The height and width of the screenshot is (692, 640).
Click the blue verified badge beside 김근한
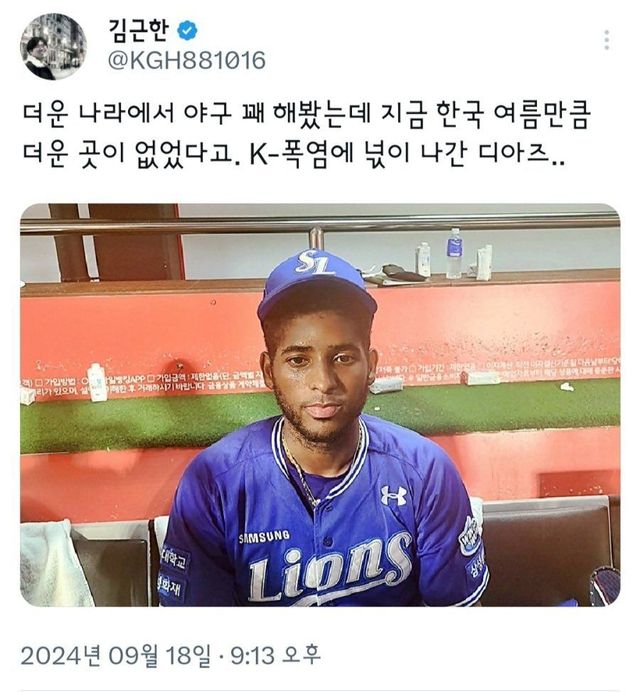tap(188, 30)
